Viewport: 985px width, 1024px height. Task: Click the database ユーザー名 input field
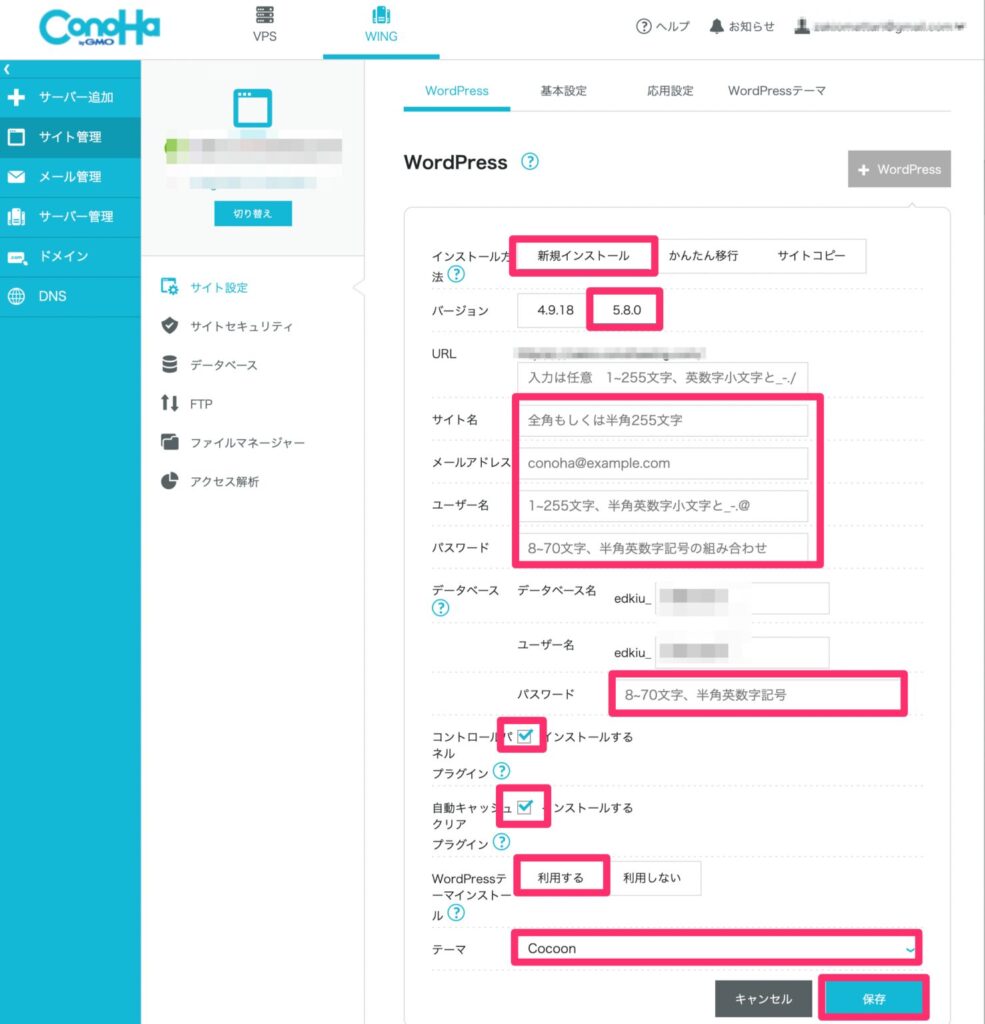click(742, 652)
